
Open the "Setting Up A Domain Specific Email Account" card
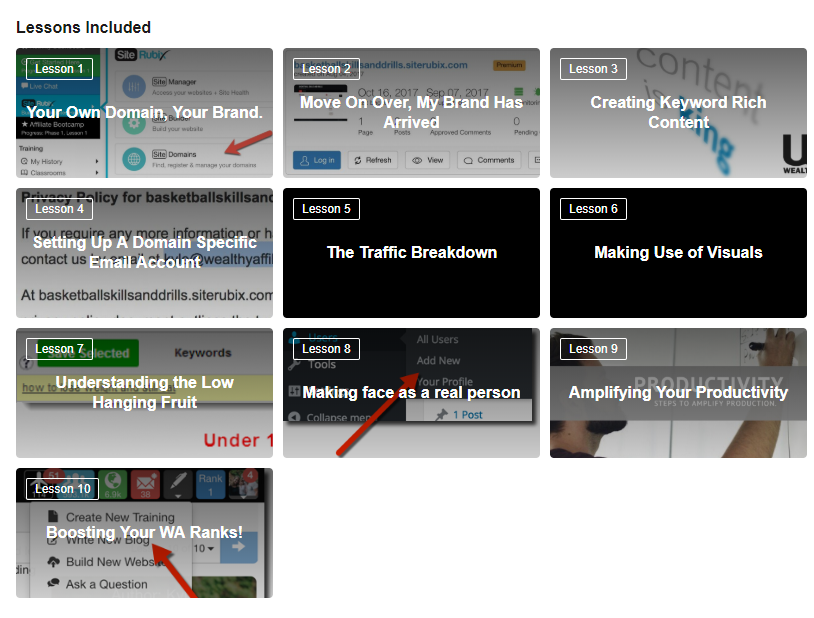(x=144, y=253)
